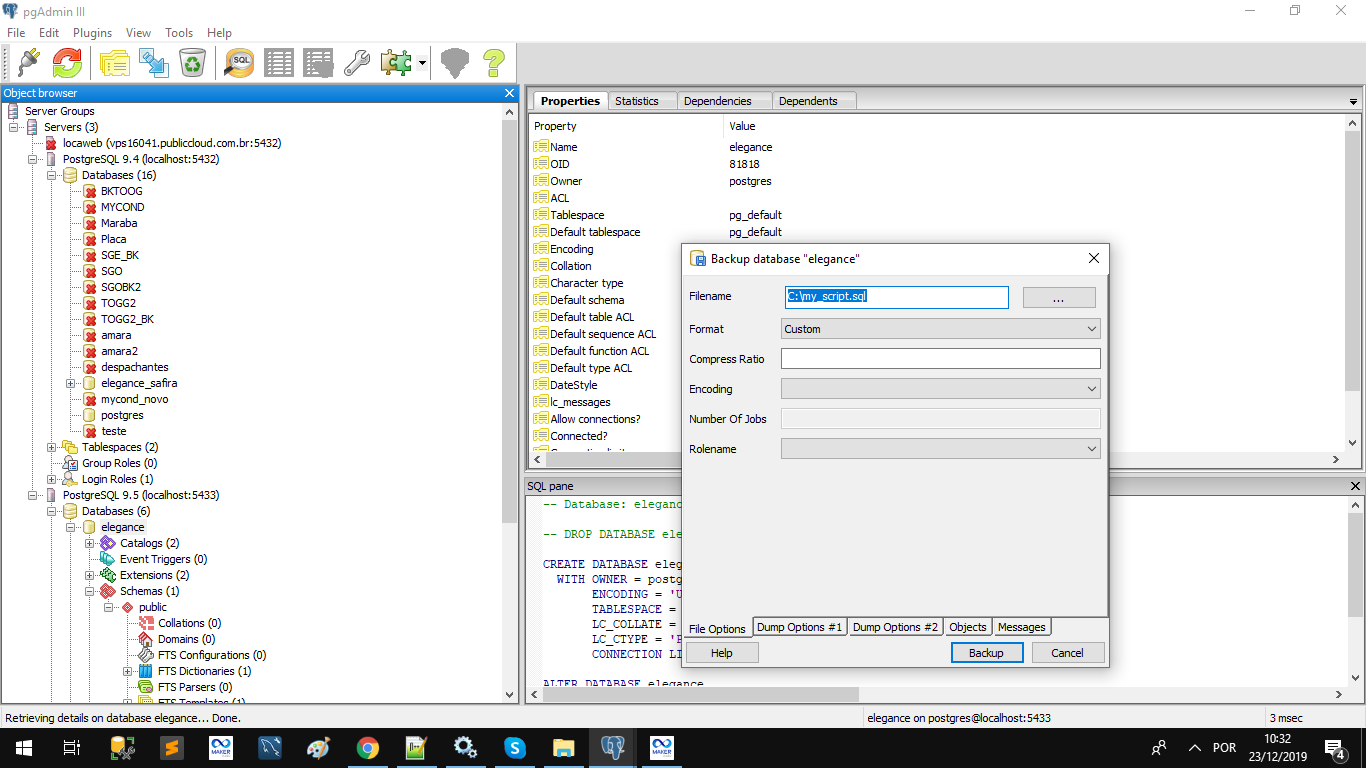Open the notification center icon

[1335, 747]
